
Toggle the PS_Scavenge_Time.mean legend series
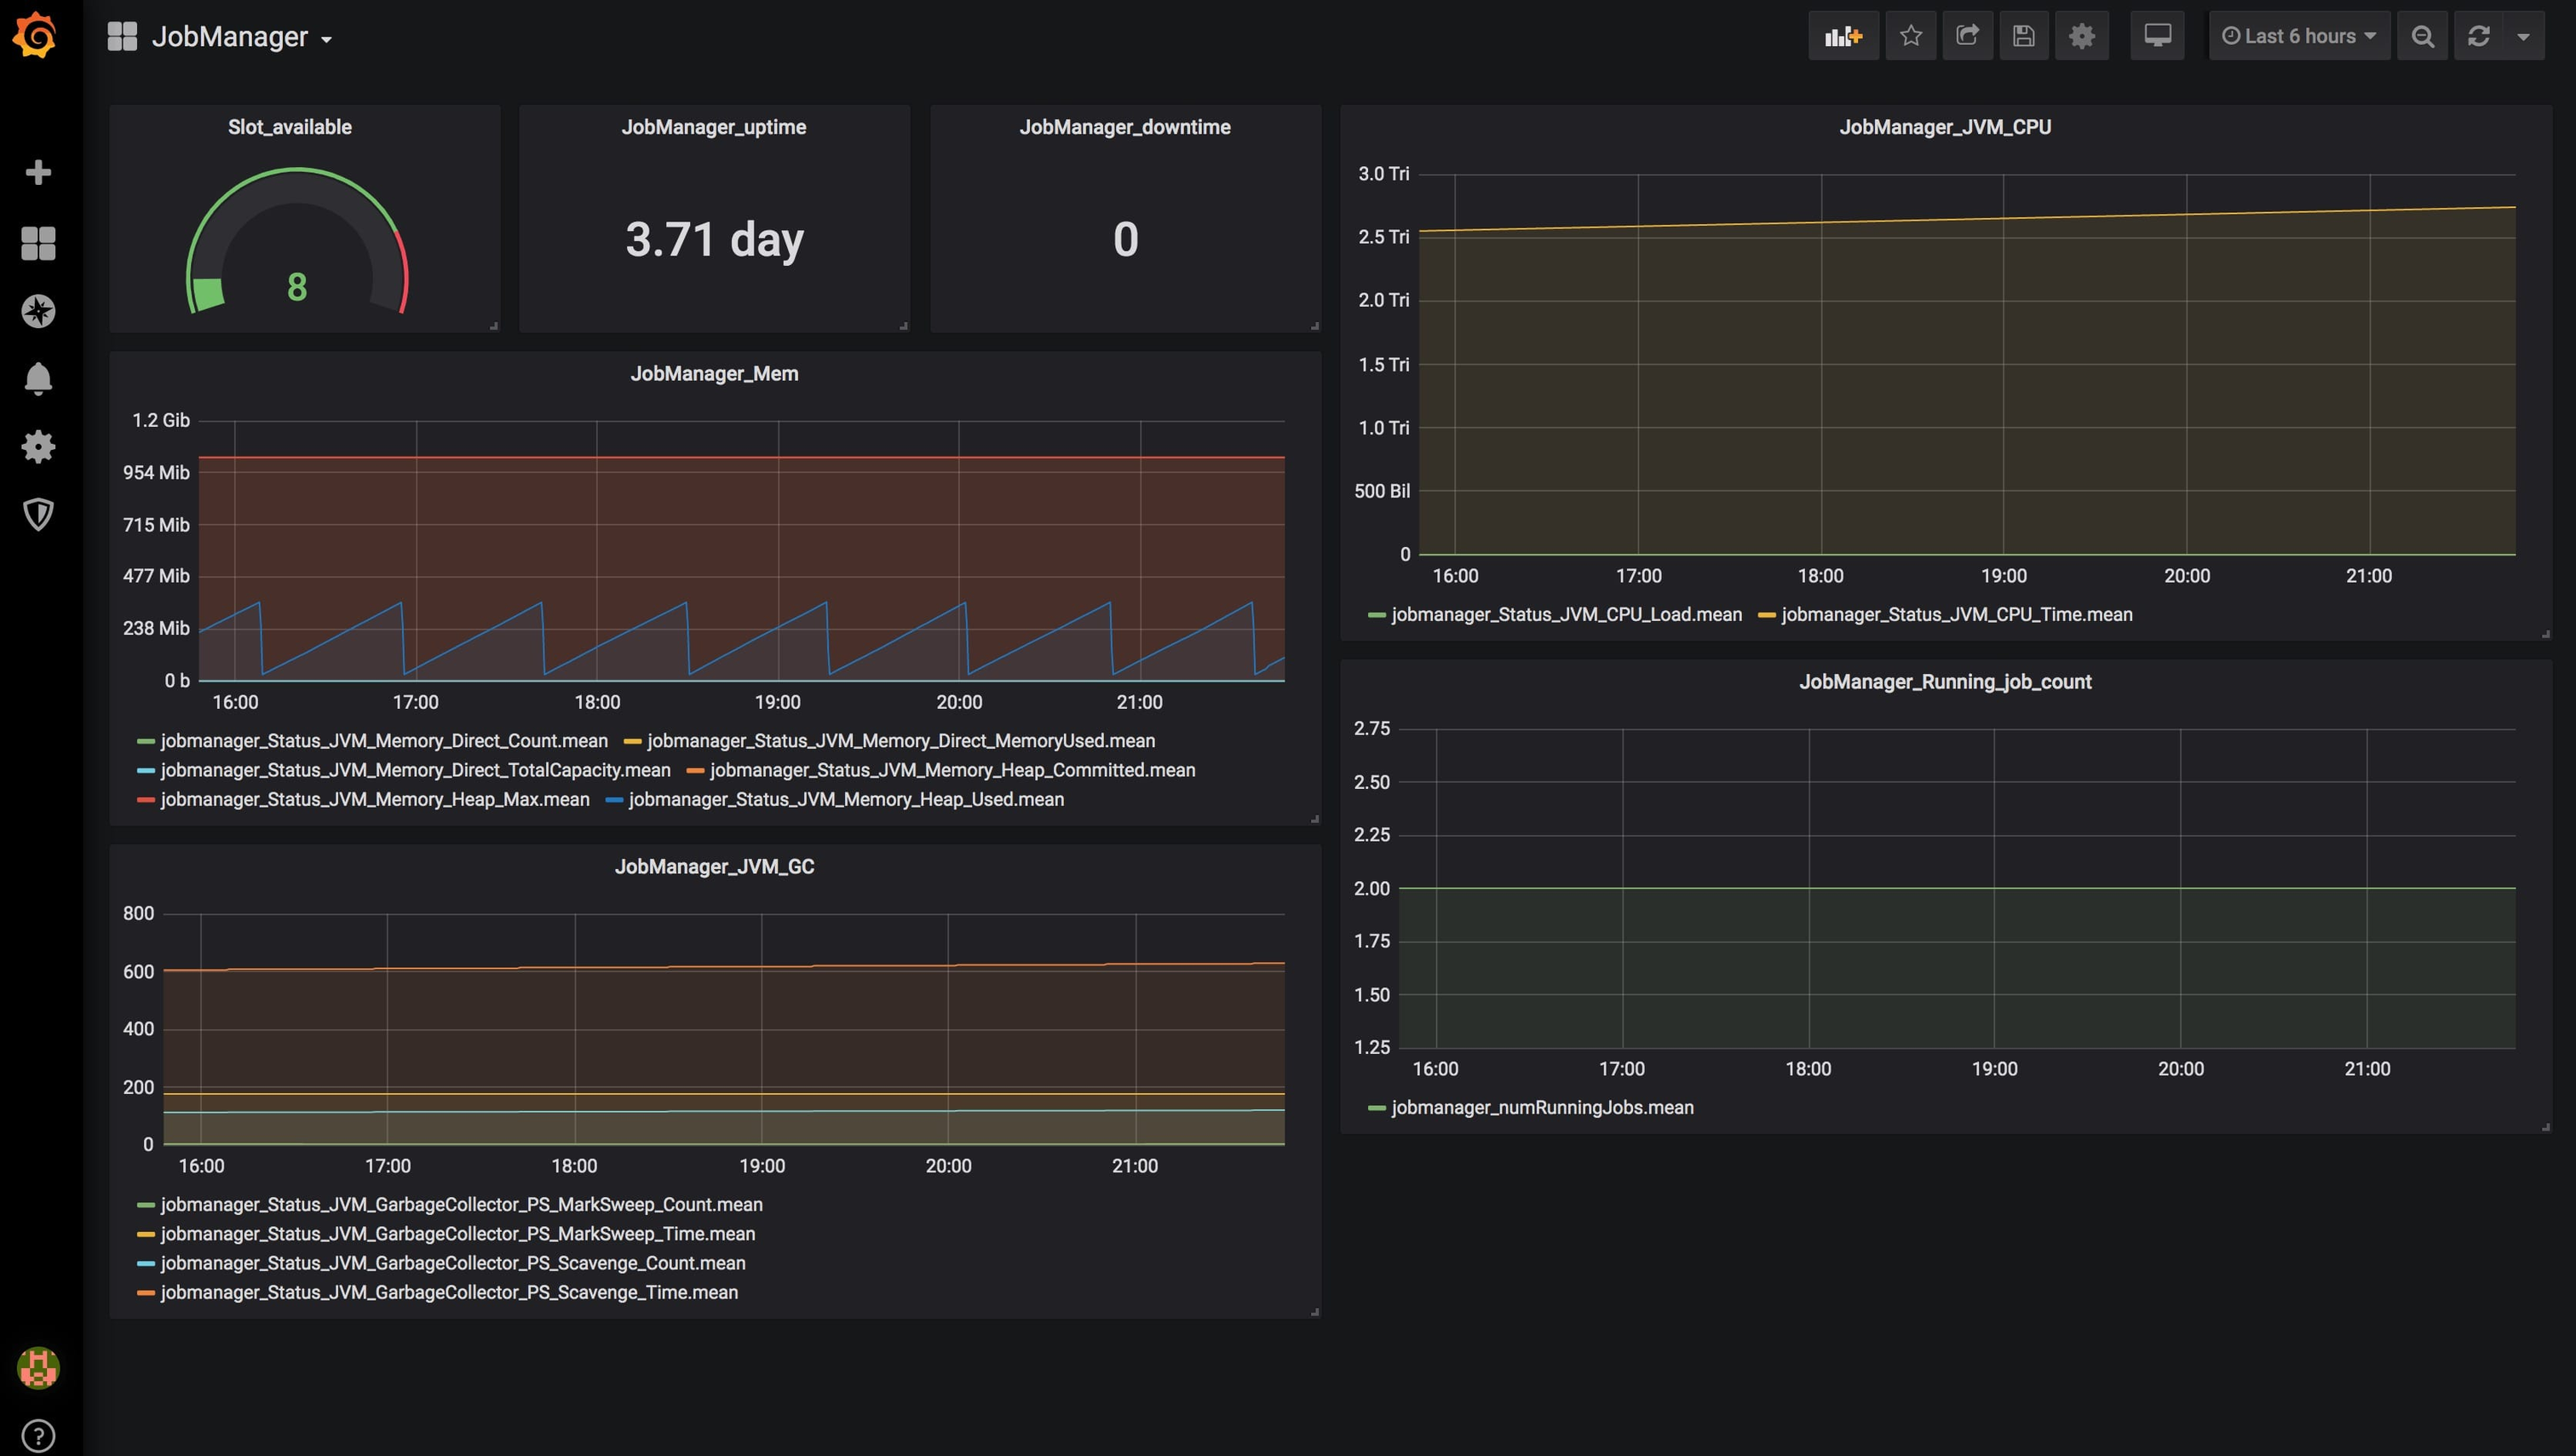449,1293
